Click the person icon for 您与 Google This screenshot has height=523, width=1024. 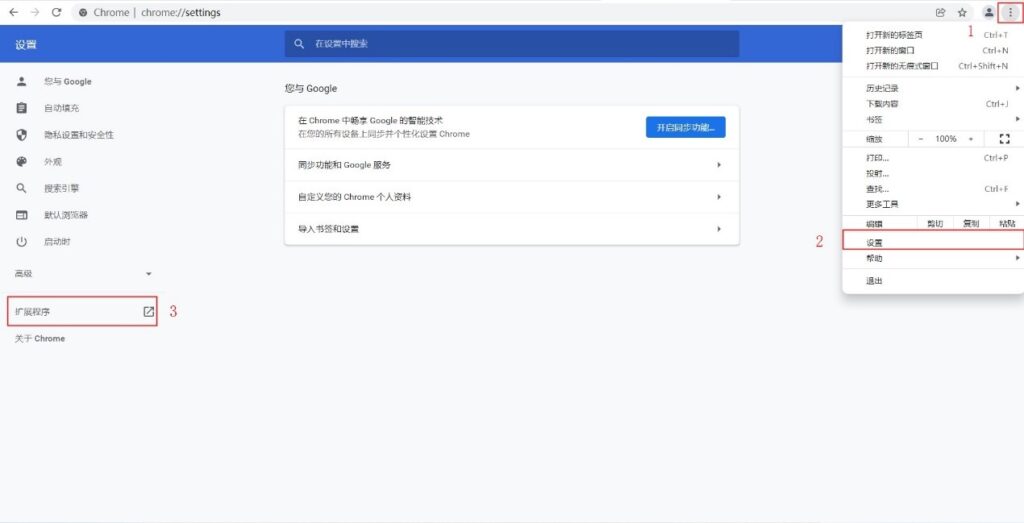click(x=22, y=82)
